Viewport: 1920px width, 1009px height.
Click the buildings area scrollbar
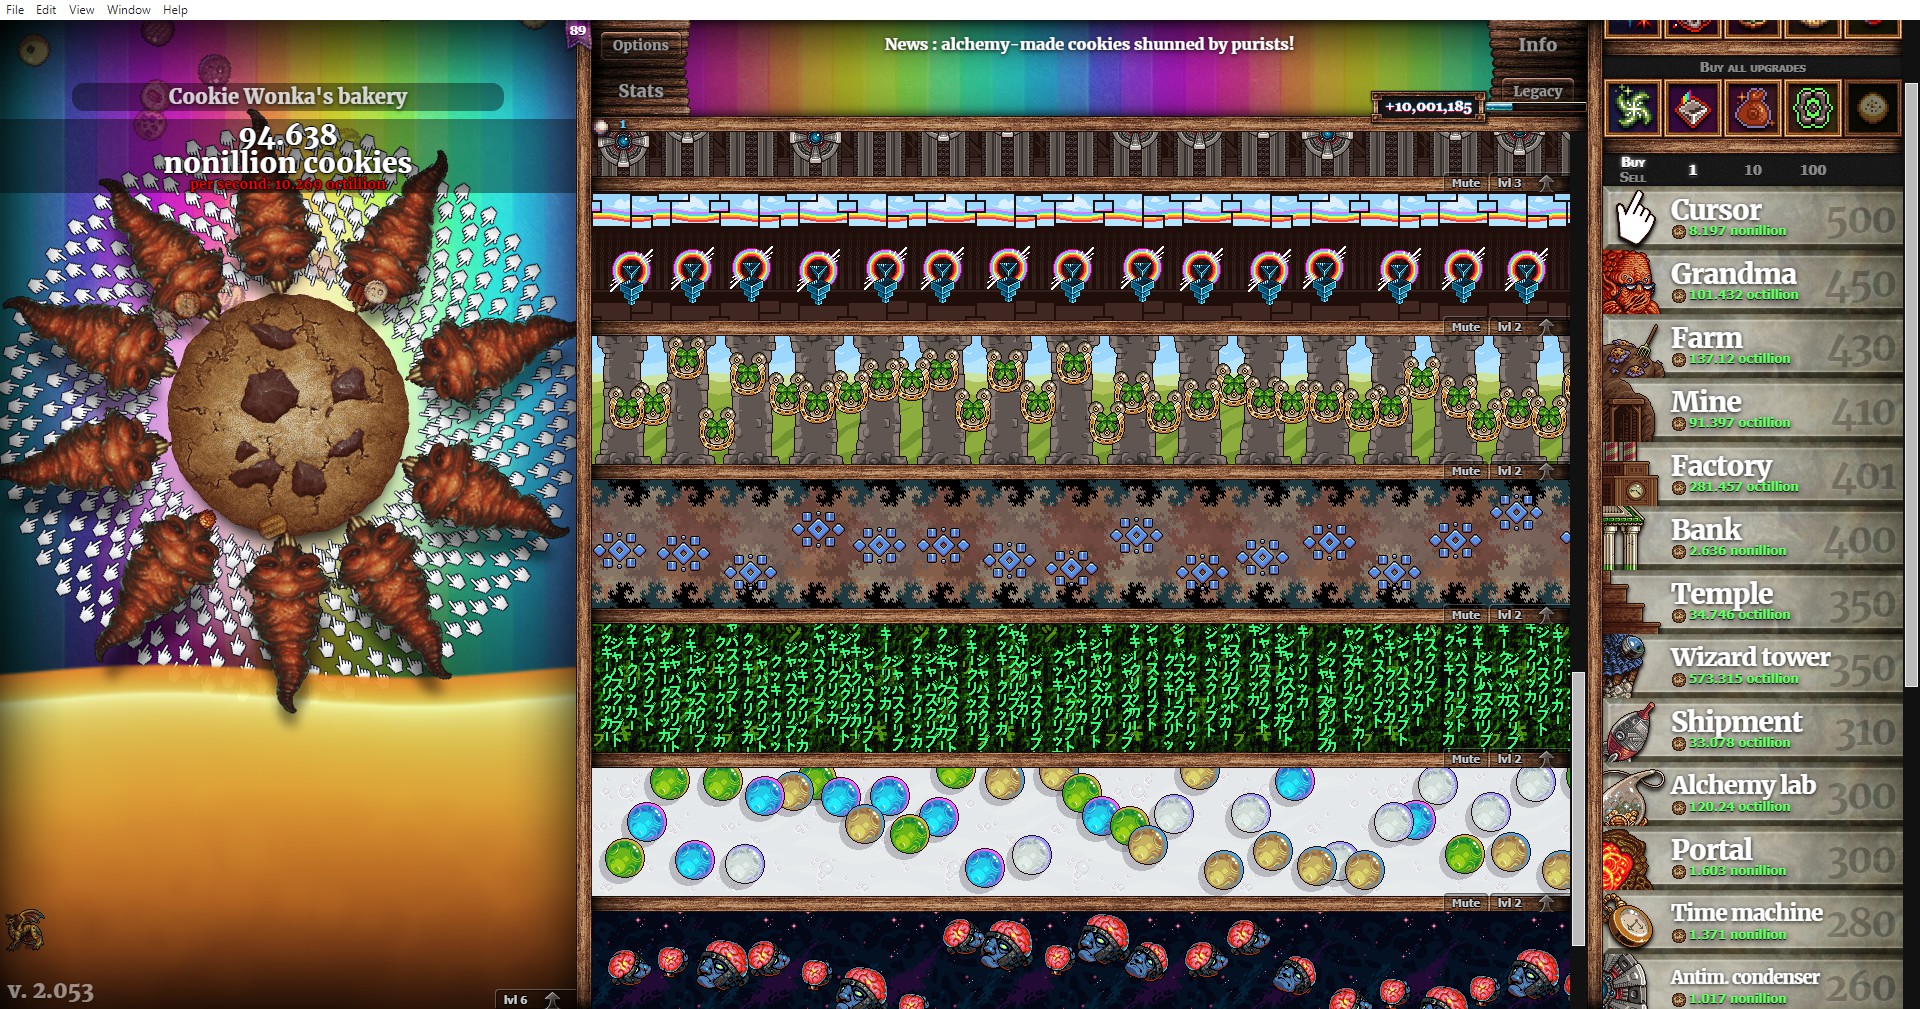[1578, 808]
